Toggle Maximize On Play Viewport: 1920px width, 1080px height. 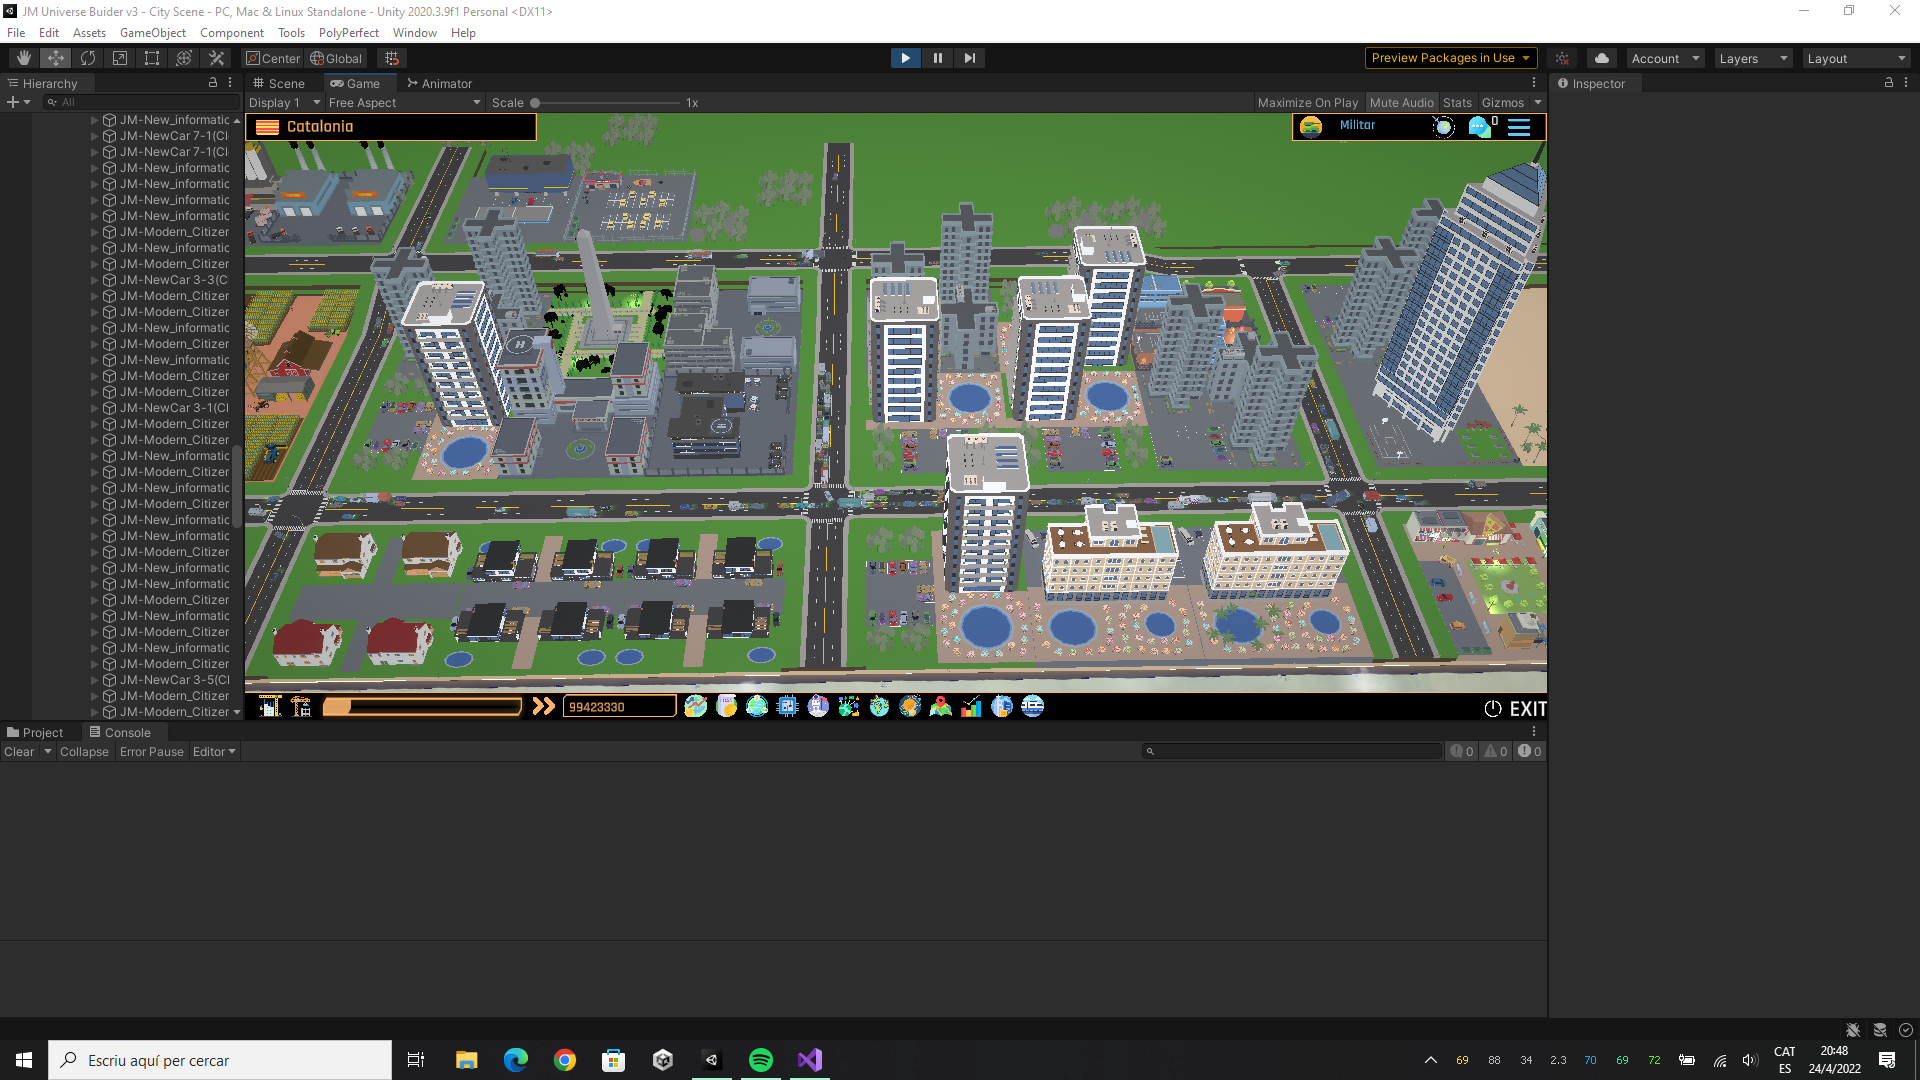pos(1307,103)
